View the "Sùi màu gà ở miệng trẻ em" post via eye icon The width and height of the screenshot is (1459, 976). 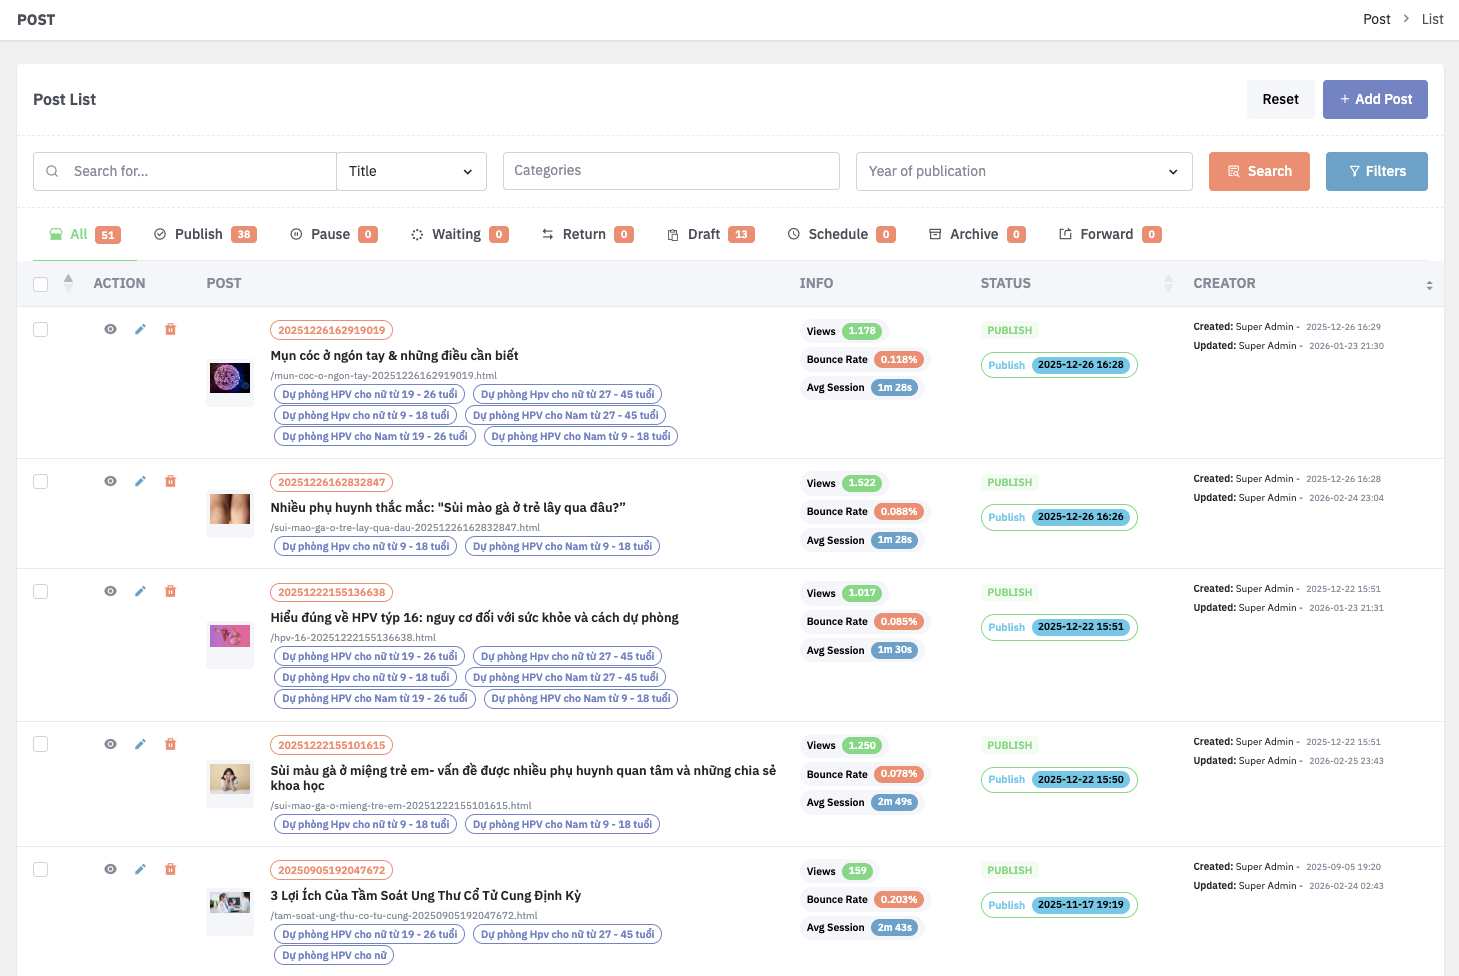pos(110,744)
